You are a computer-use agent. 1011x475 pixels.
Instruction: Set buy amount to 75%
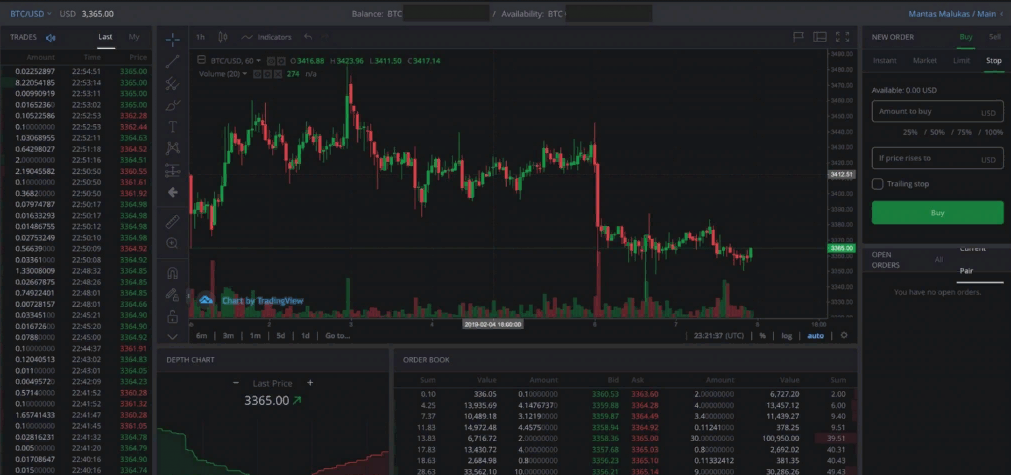pos(964,132)
